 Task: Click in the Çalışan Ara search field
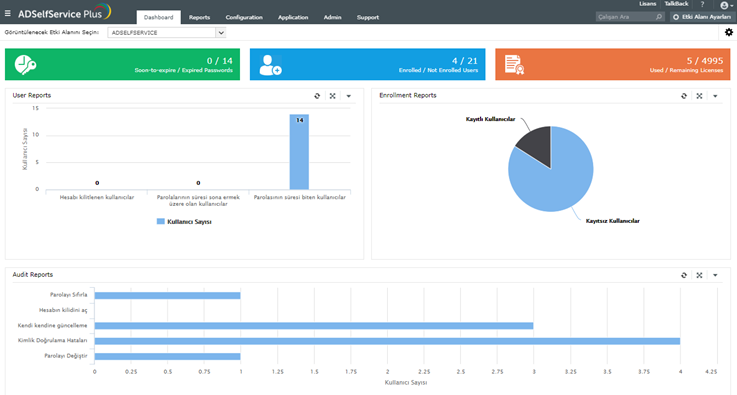[625, 17]
